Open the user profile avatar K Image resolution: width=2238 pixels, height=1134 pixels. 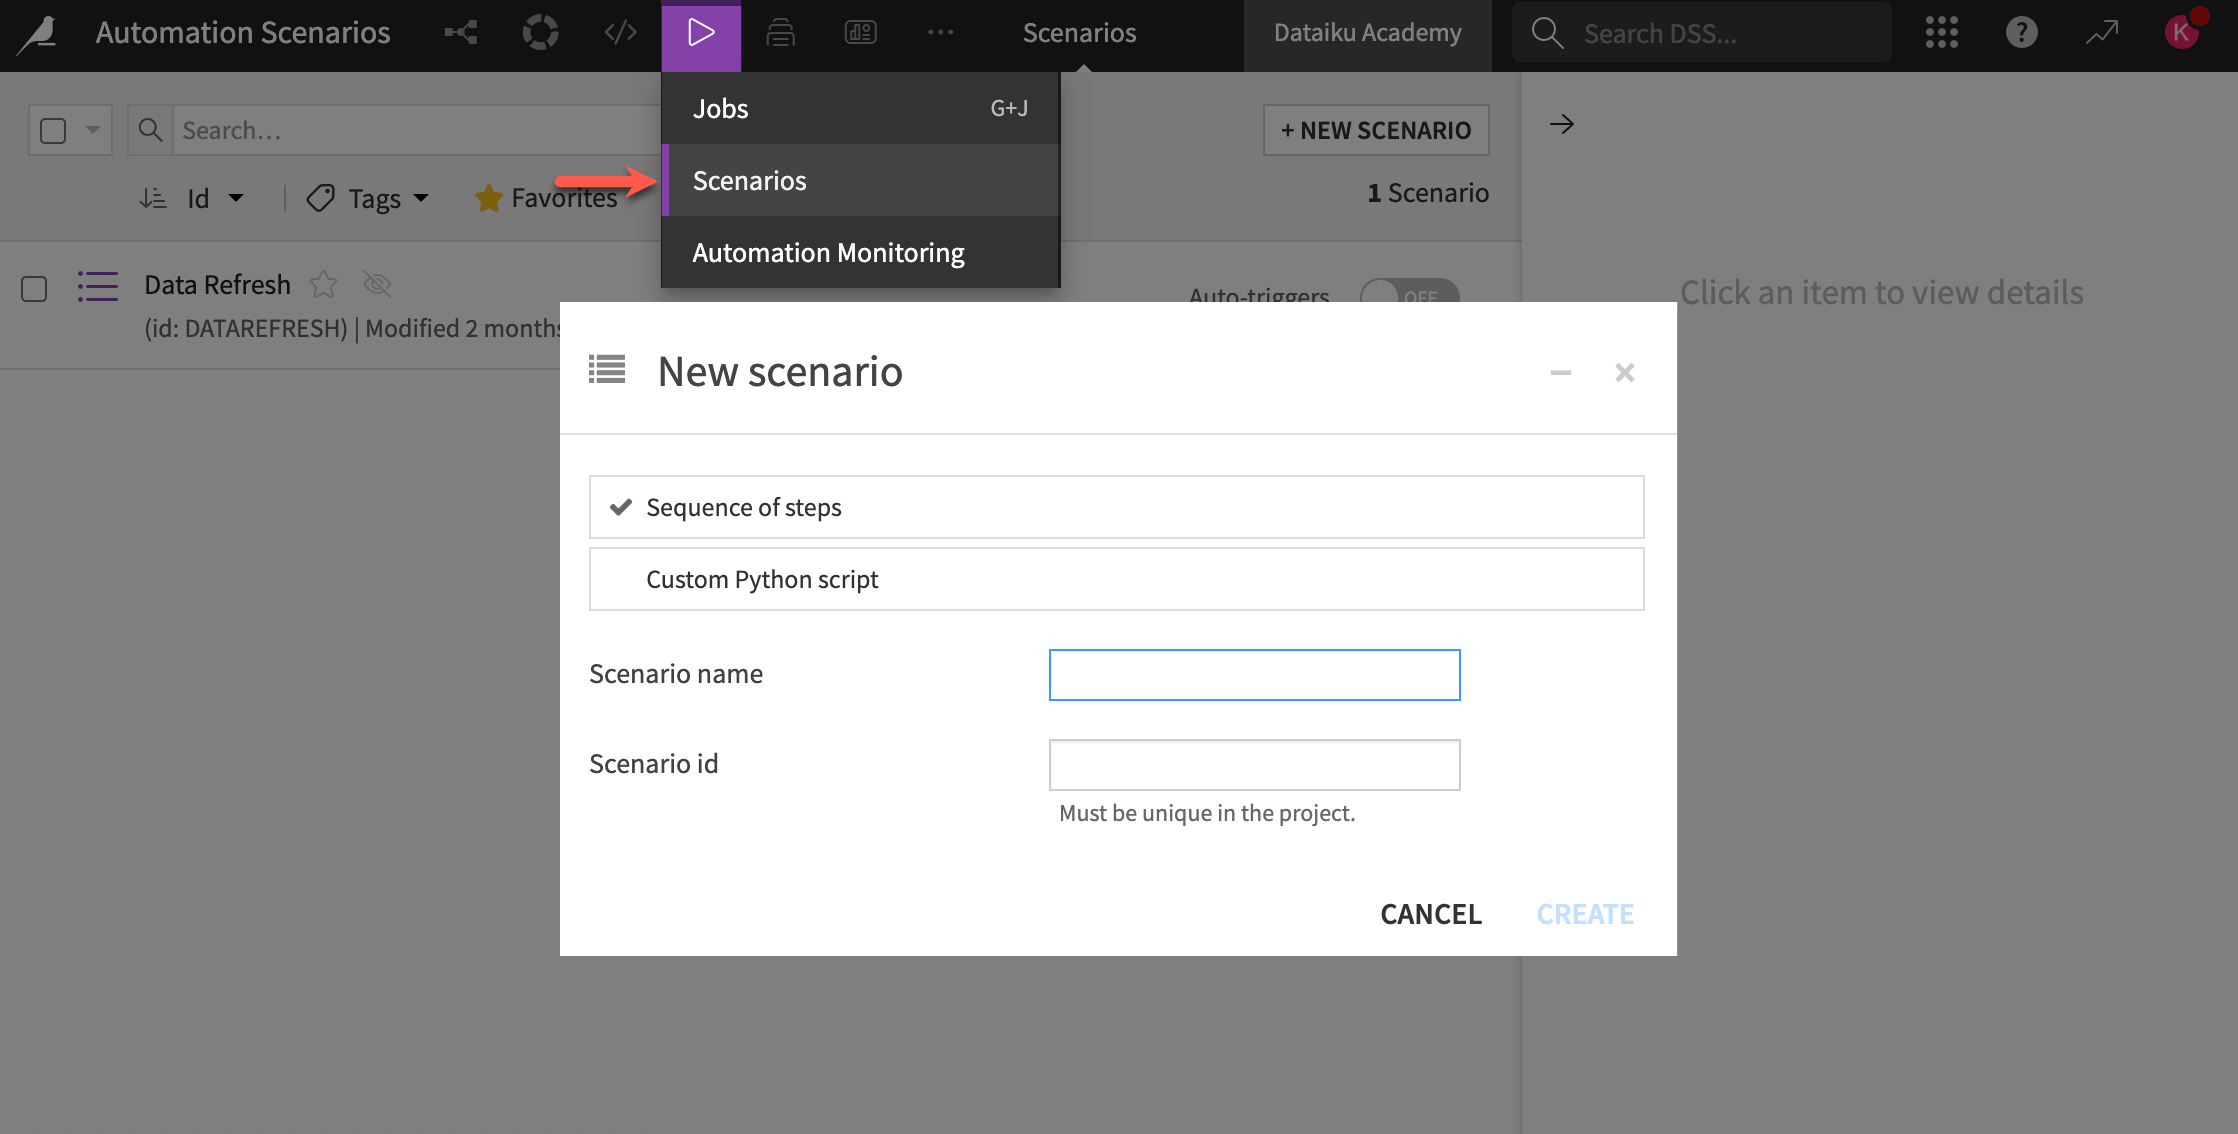(x=2182, y=33)
